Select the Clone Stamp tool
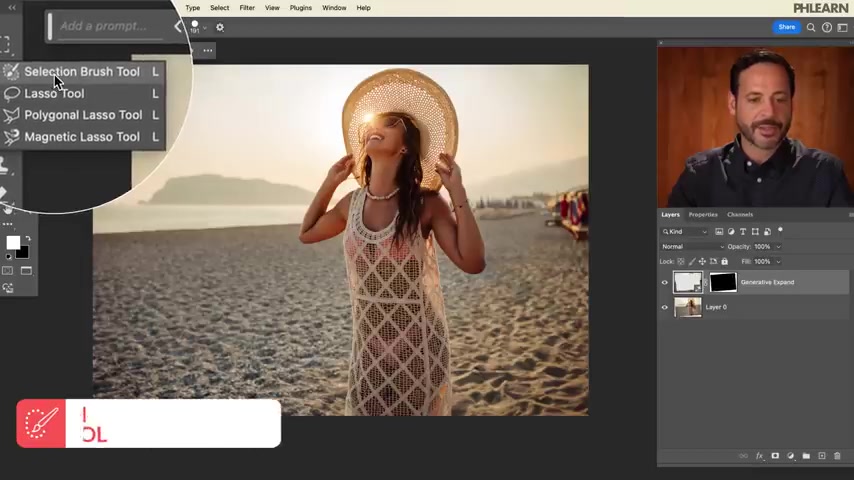This screenshot has width=854, height=480. pyautogui.click(x=4, y=165)
